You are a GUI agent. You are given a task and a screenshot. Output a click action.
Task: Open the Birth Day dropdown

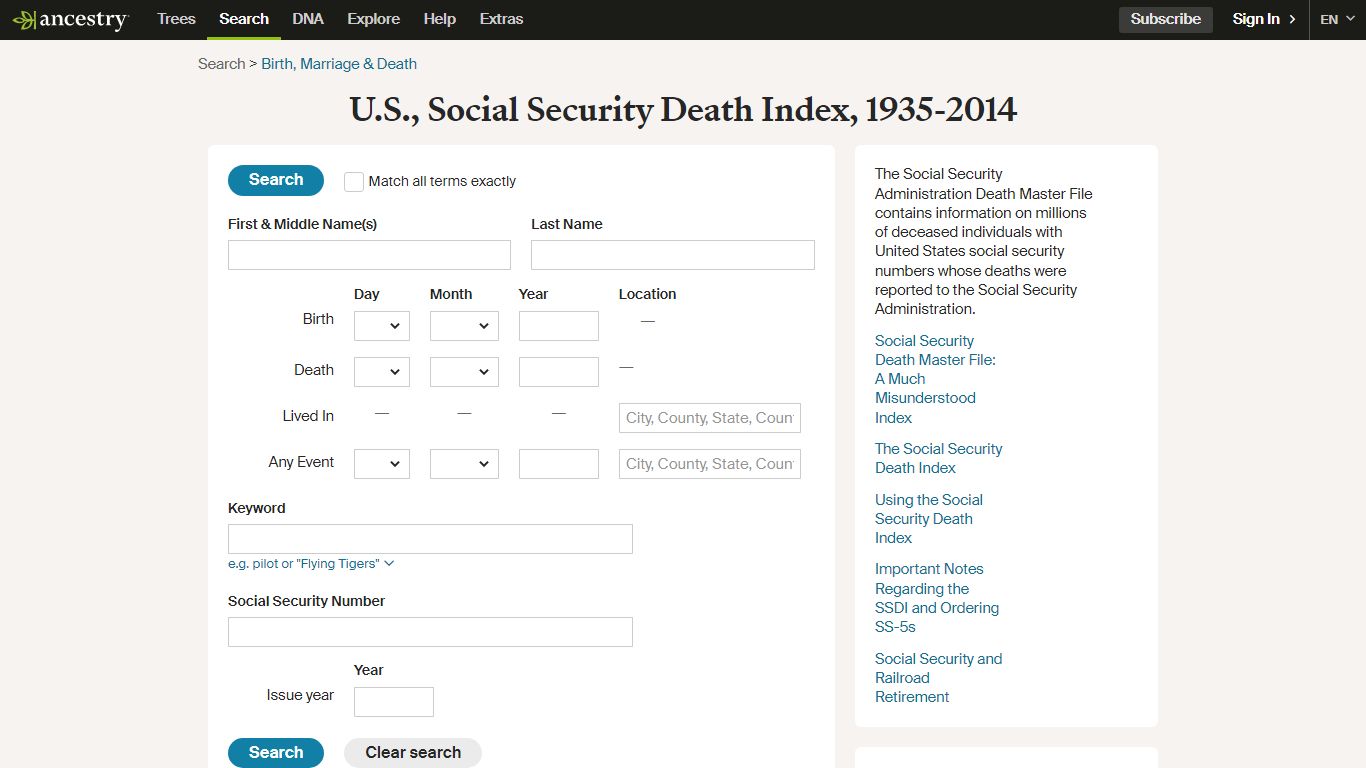[x=382, y=326]
